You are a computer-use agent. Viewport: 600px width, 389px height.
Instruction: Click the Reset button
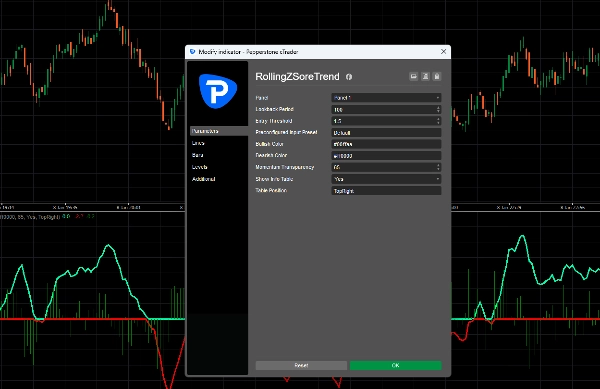click(x=301, y=365)
